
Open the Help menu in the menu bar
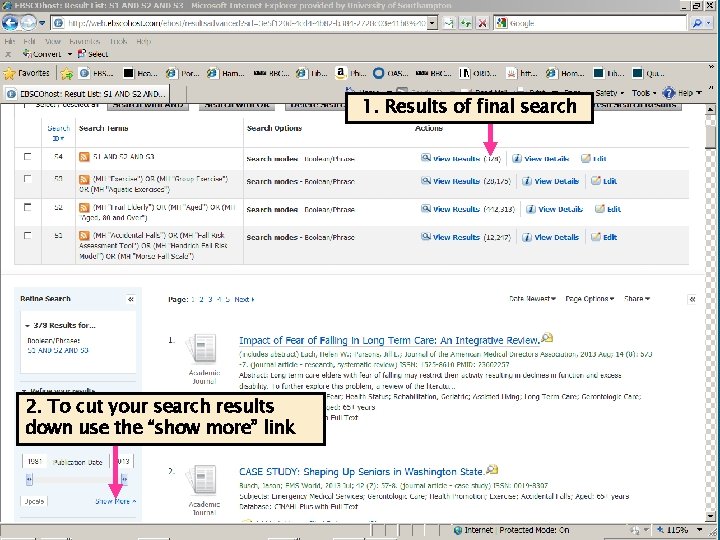143,41
